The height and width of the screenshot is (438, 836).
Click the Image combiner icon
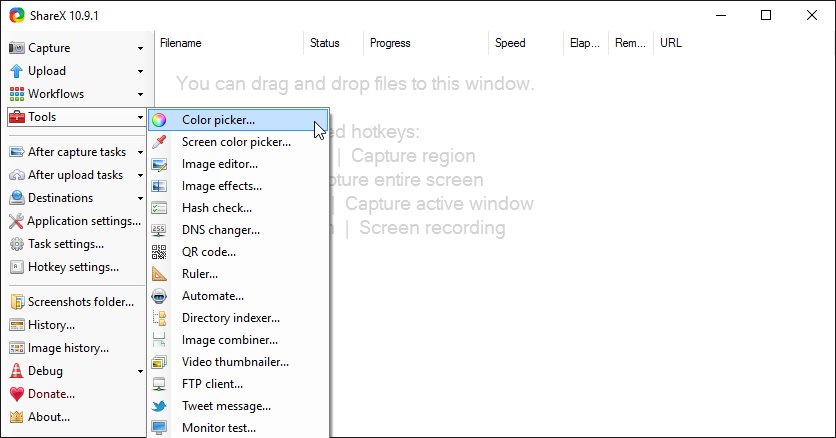pyautogui.click(x=159, y=340)
